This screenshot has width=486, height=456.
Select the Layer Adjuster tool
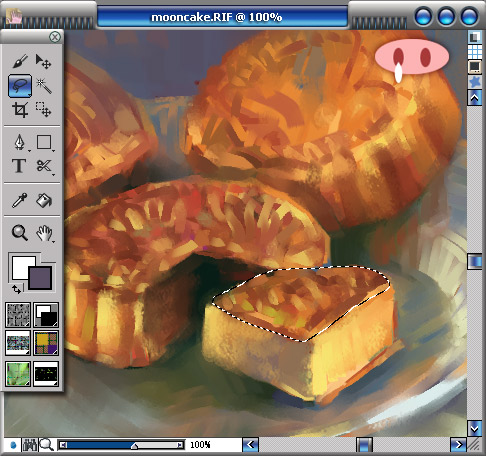pos(43,61)
